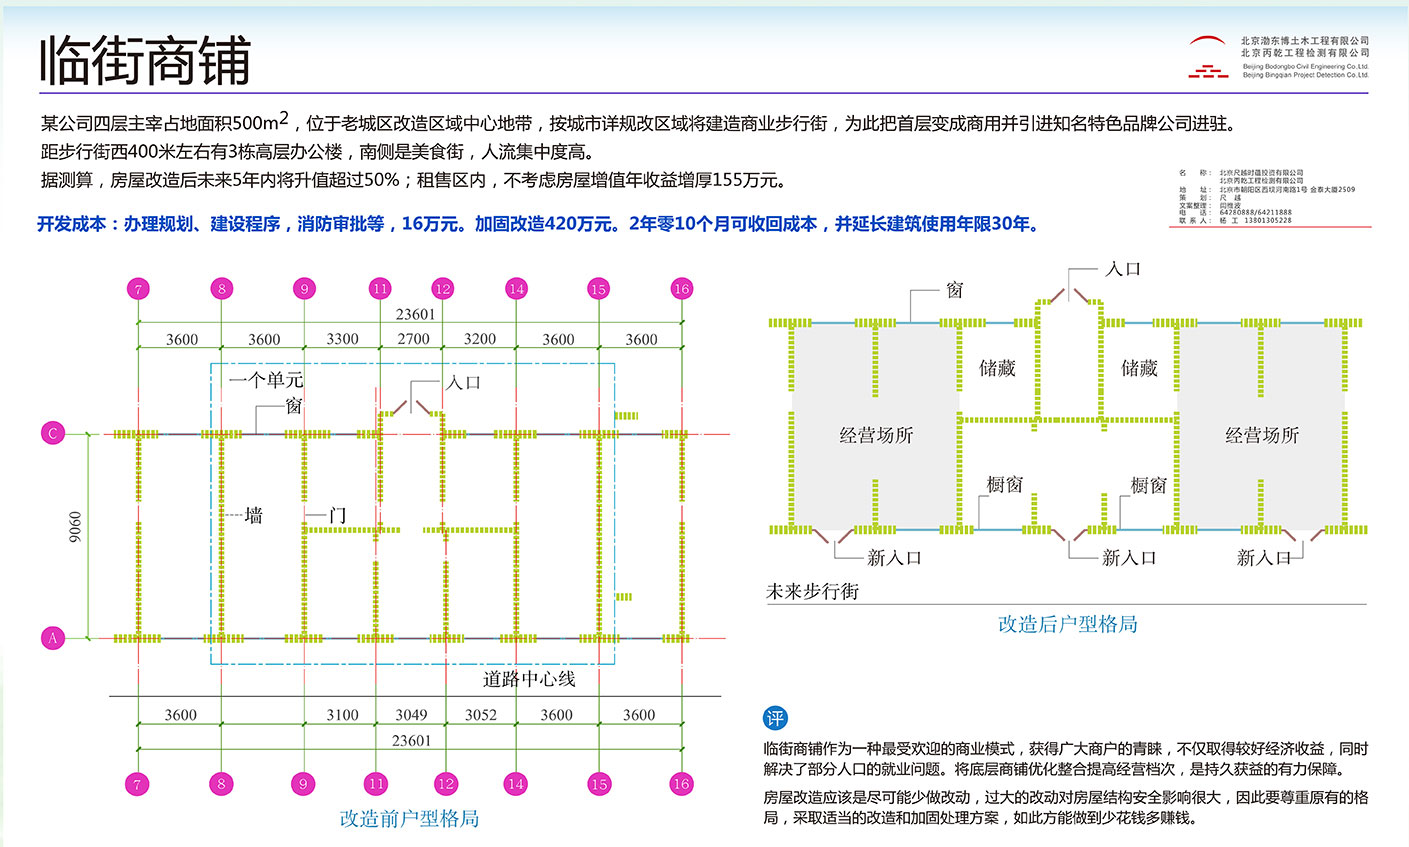Select the right 经营场所 room
The width and height of the screenshot is (1409, 847).
[1262, 435]
